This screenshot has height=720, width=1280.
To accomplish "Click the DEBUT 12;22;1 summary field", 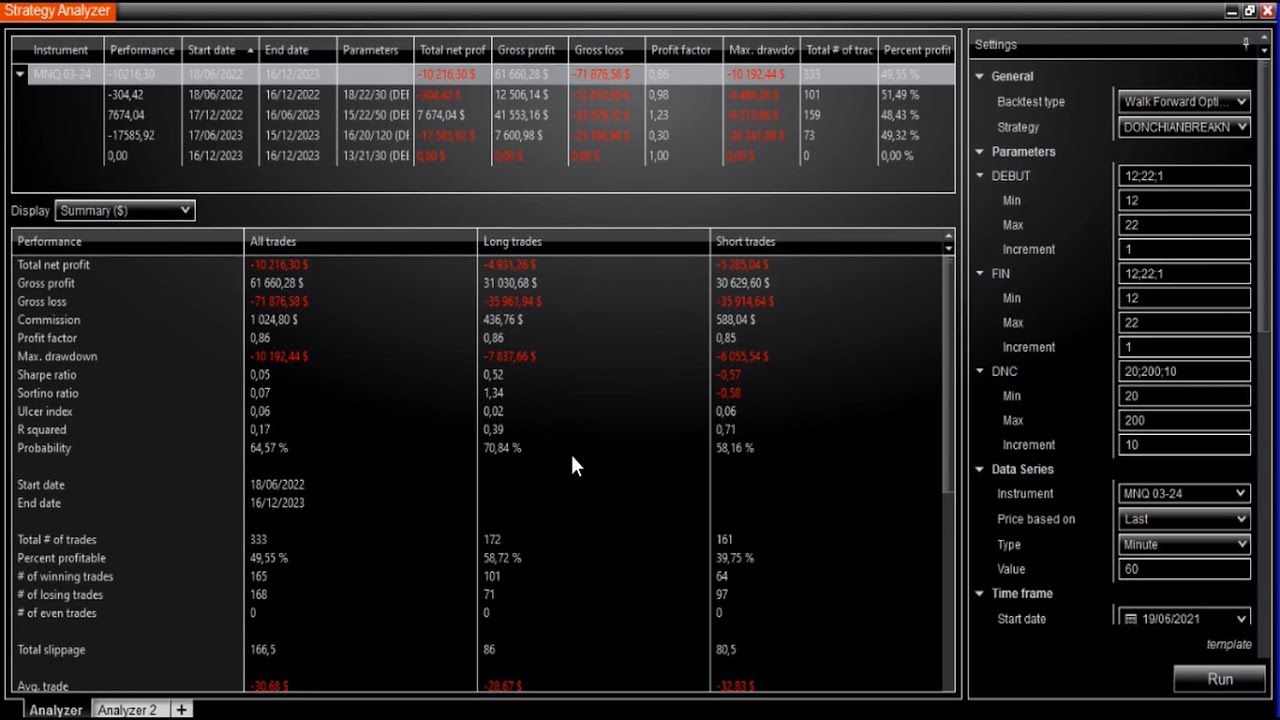I will click(1184, 176).
